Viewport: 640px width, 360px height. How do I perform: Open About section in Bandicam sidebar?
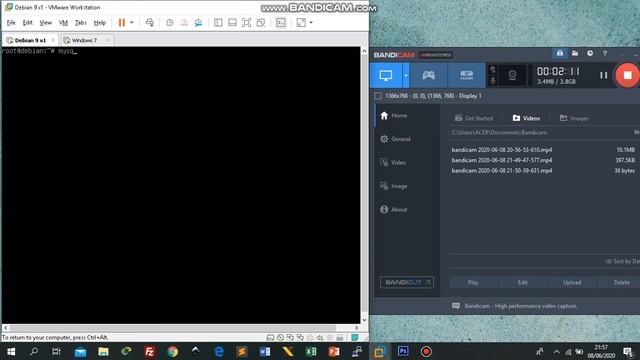[x=393, y=209]
